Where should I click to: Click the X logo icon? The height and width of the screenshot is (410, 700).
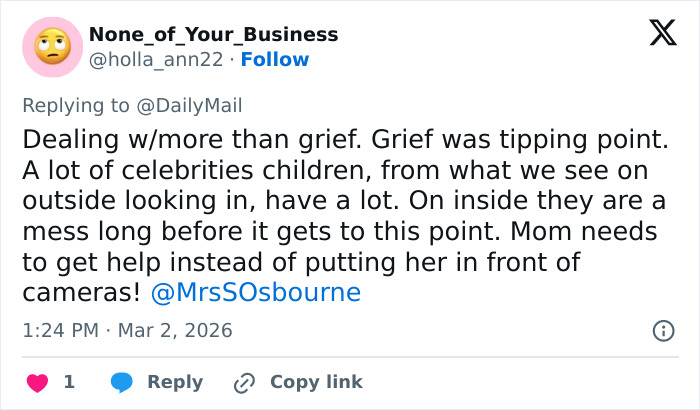[x=656, y=35]
